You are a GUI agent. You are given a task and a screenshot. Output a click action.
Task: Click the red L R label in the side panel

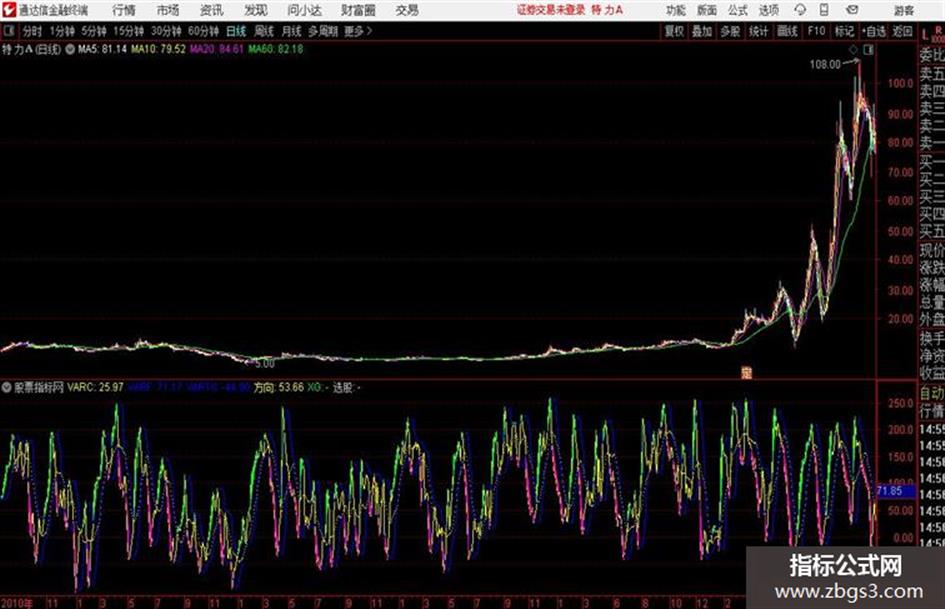coord(932,34)
